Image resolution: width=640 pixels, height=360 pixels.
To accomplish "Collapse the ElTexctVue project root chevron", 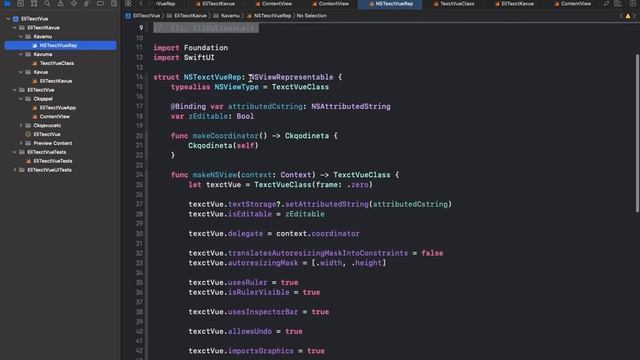I will (8, 19).
